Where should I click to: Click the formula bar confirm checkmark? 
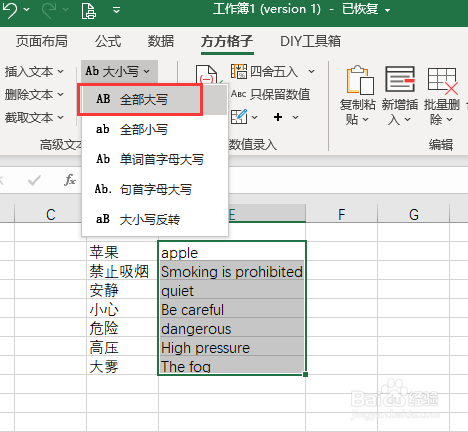[34, 180]
